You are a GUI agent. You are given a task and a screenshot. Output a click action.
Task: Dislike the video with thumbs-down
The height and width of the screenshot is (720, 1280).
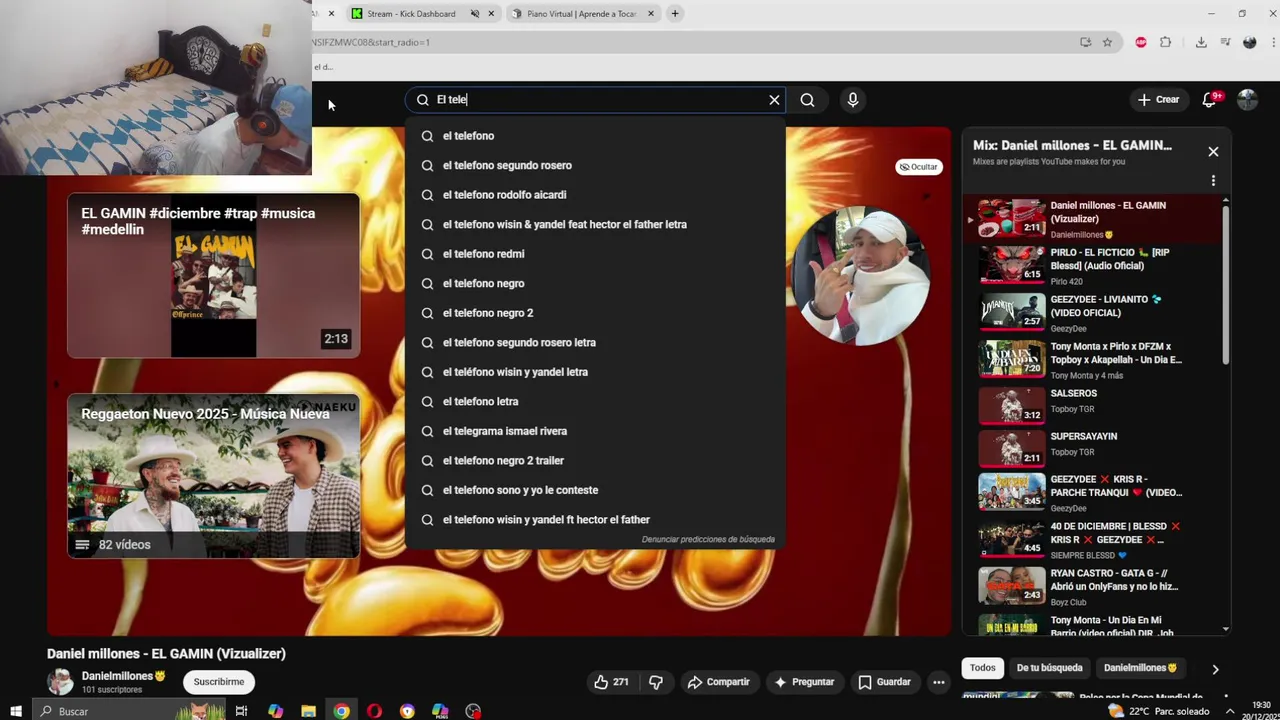pos(656,682)
